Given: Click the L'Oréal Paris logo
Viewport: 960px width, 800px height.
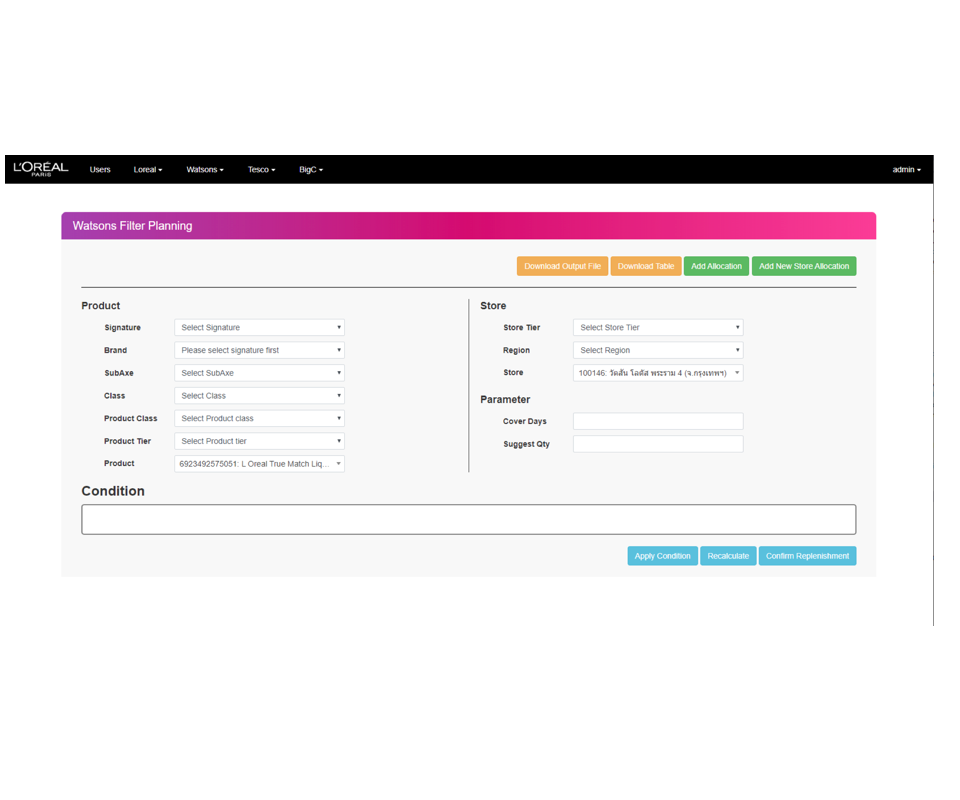Looking at the screenshot, I should pos(41,168).
